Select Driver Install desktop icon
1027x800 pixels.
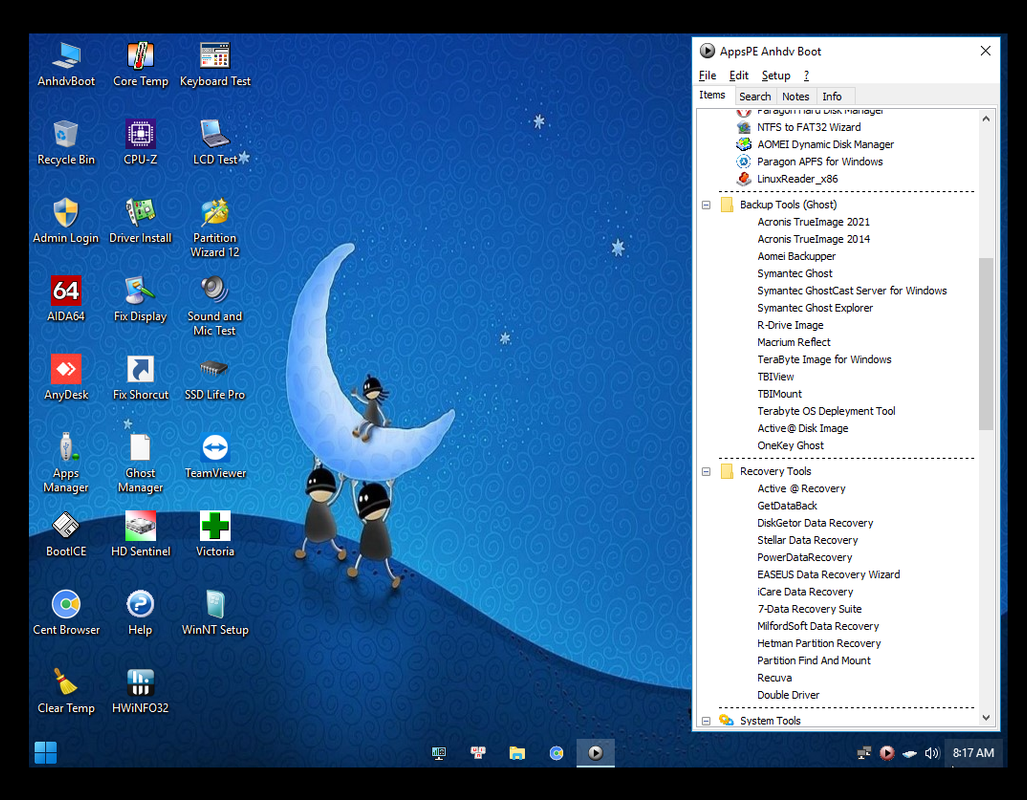click(x=140, y=221)
